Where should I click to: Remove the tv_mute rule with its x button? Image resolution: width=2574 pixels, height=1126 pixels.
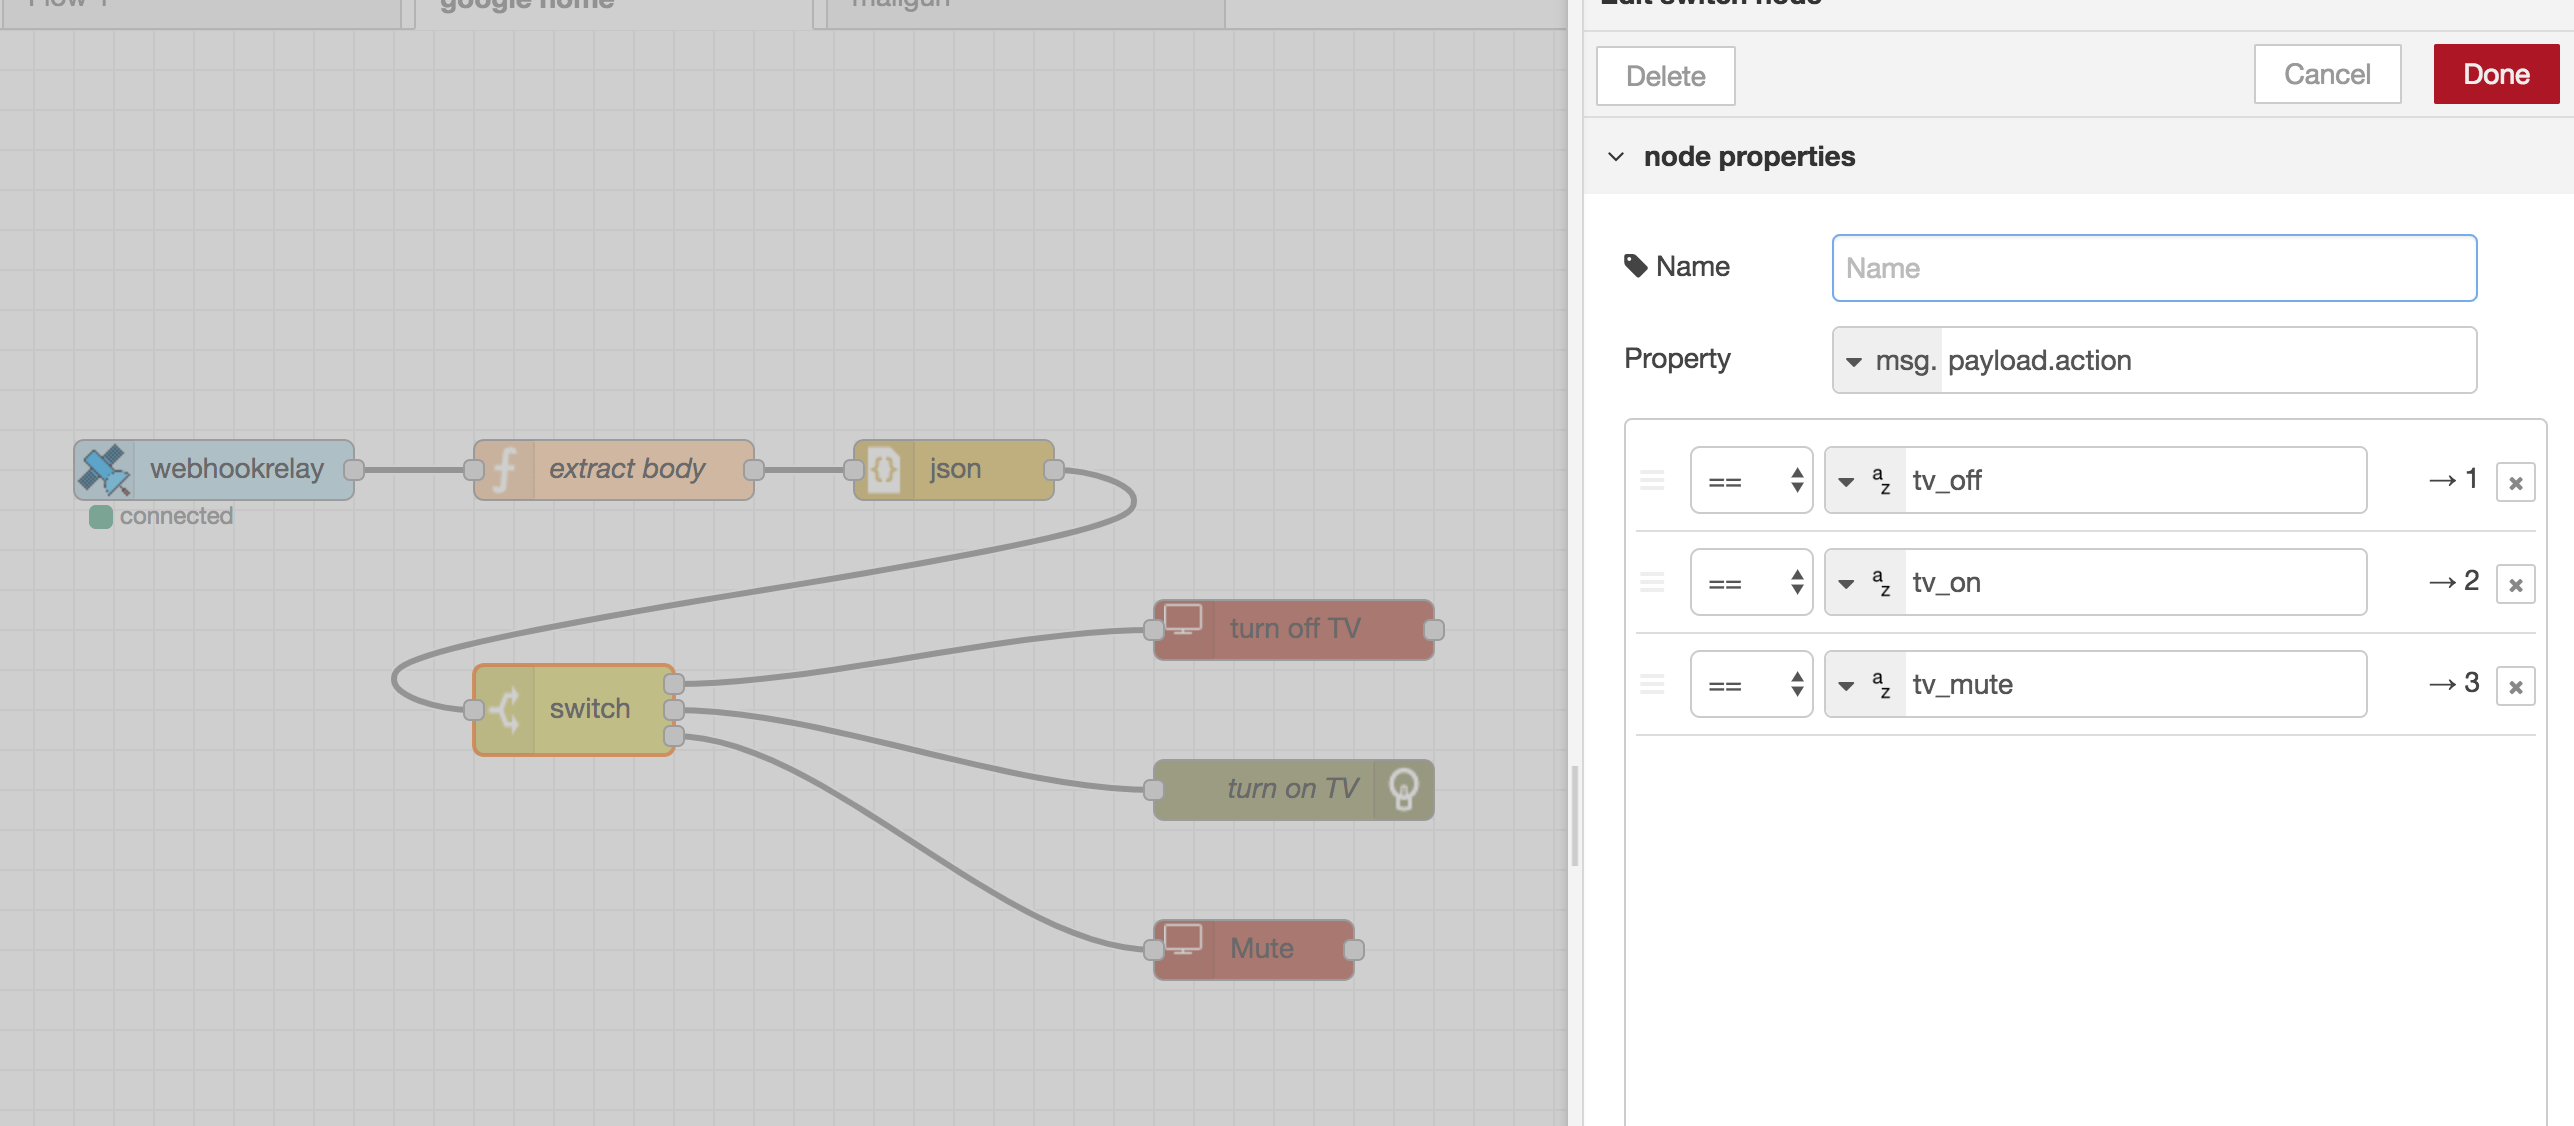(x=2518, y=685)
